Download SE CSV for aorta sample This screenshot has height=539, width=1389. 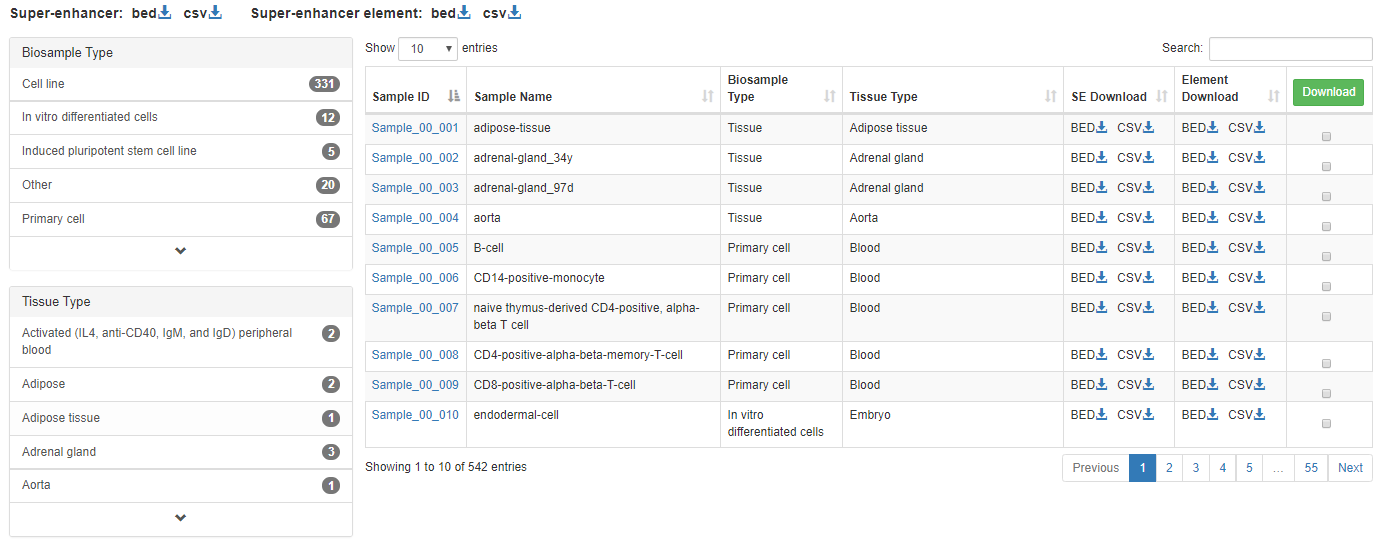(1136, 218)
